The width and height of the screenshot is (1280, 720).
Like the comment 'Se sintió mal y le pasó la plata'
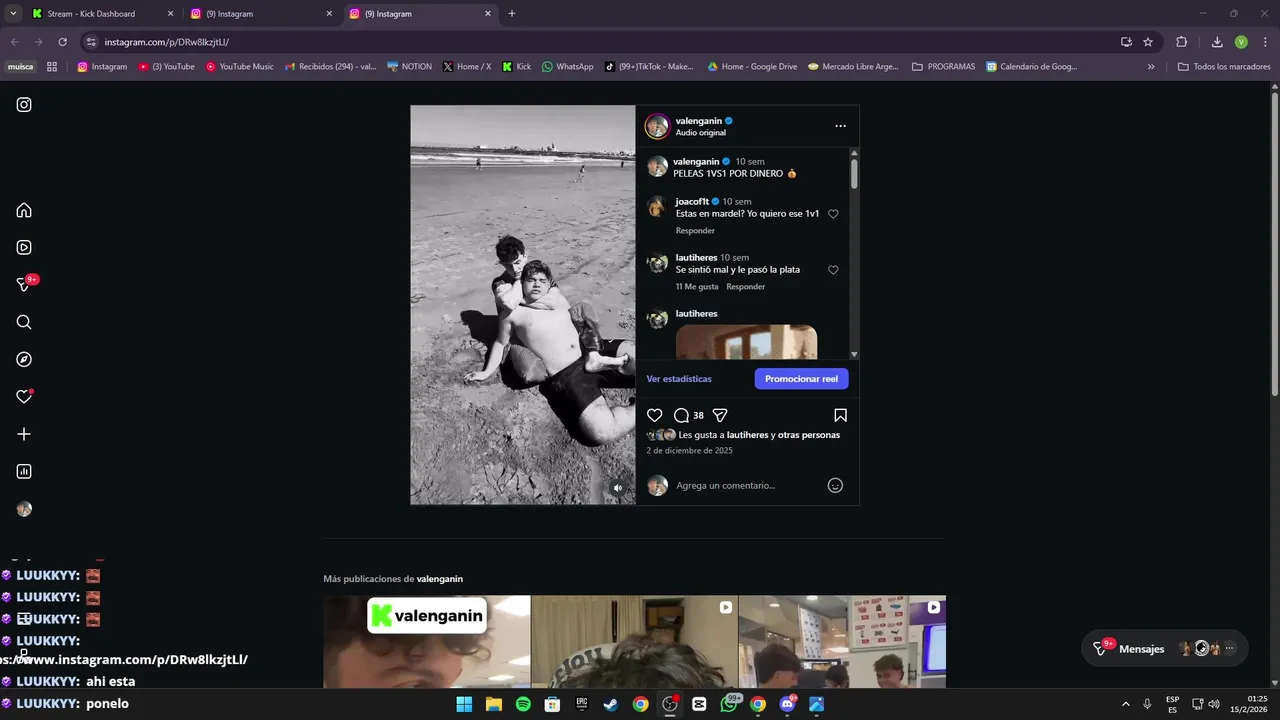pyautogui.click(x=833, y=270)
